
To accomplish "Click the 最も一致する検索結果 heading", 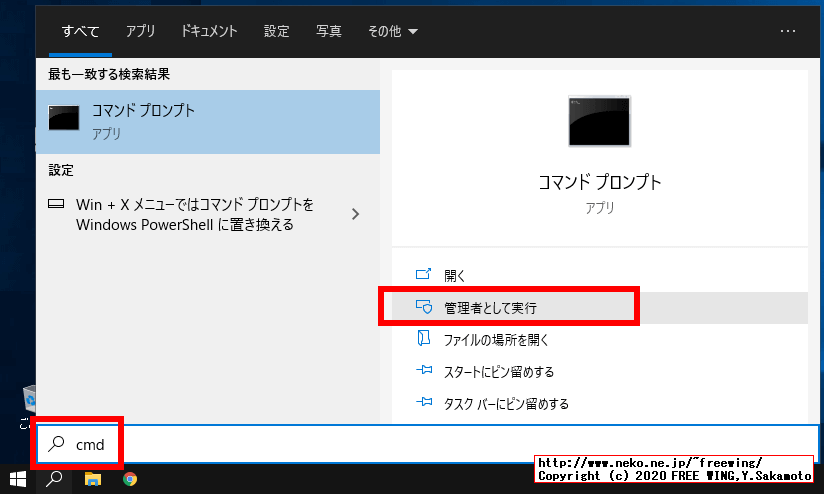I will (109, 74).
